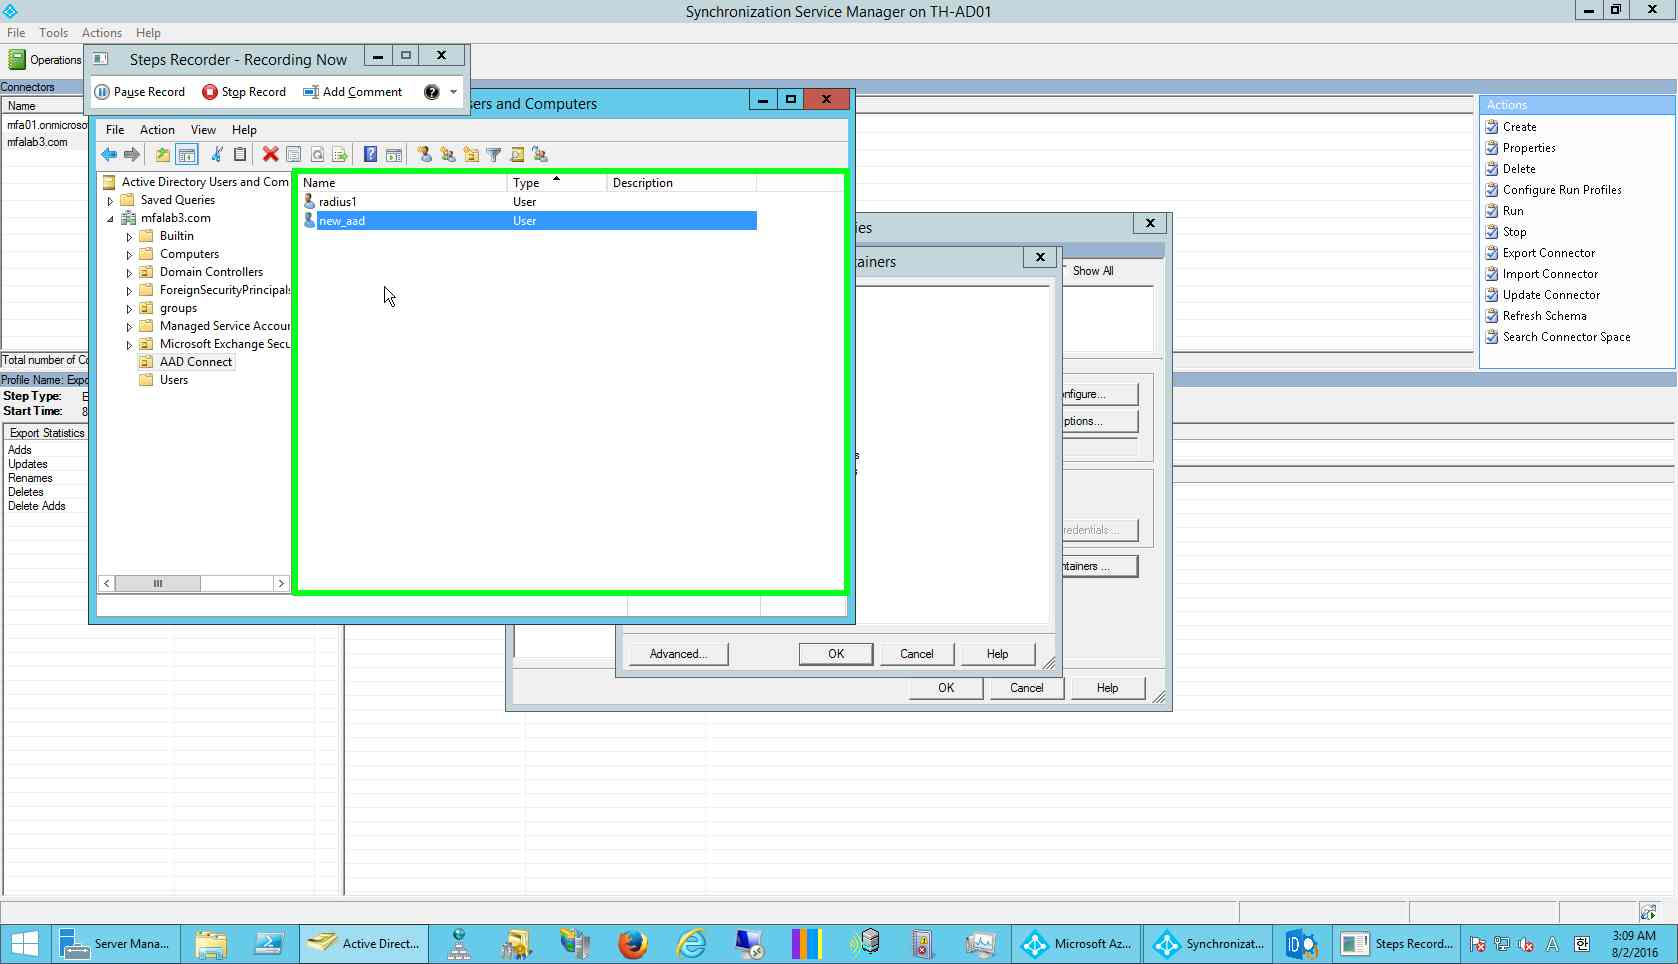
Task: Go up one level with folder-up icon
Action: (162, 154)
